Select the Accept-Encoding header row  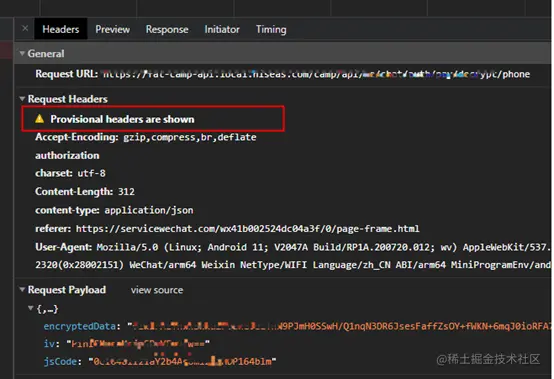tap(146, 137)
